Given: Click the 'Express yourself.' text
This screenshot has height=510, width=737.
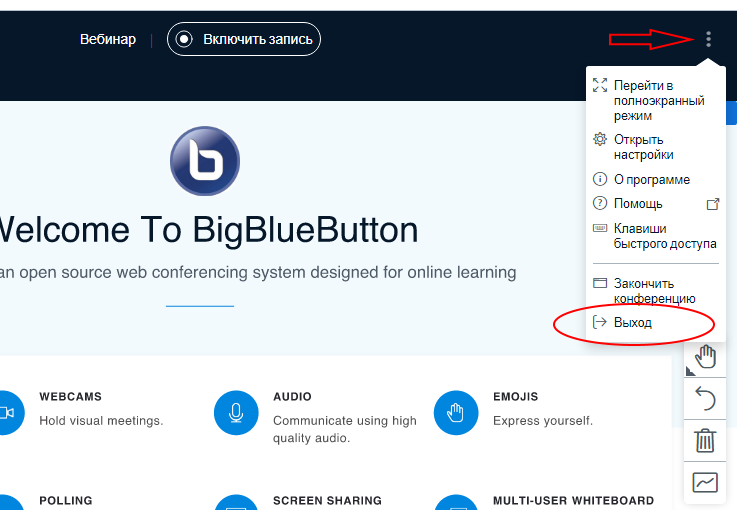Looking at the screenshot, I should point(543,421).
